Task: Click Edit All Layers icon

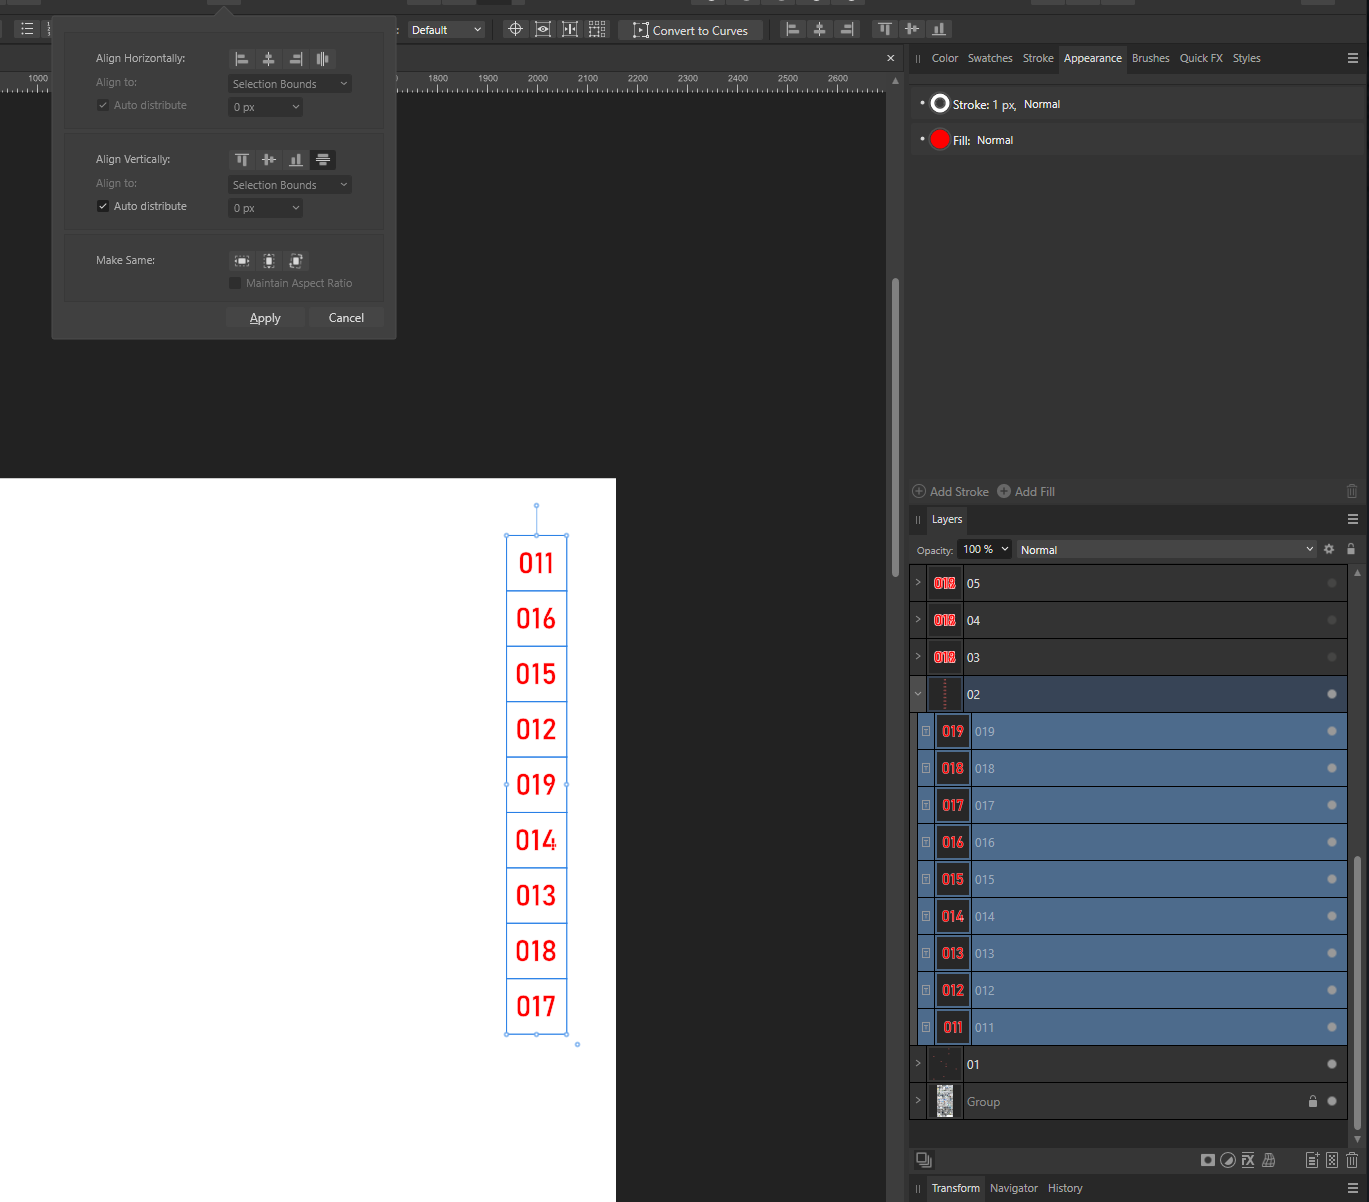Action: pos(924,1160)
